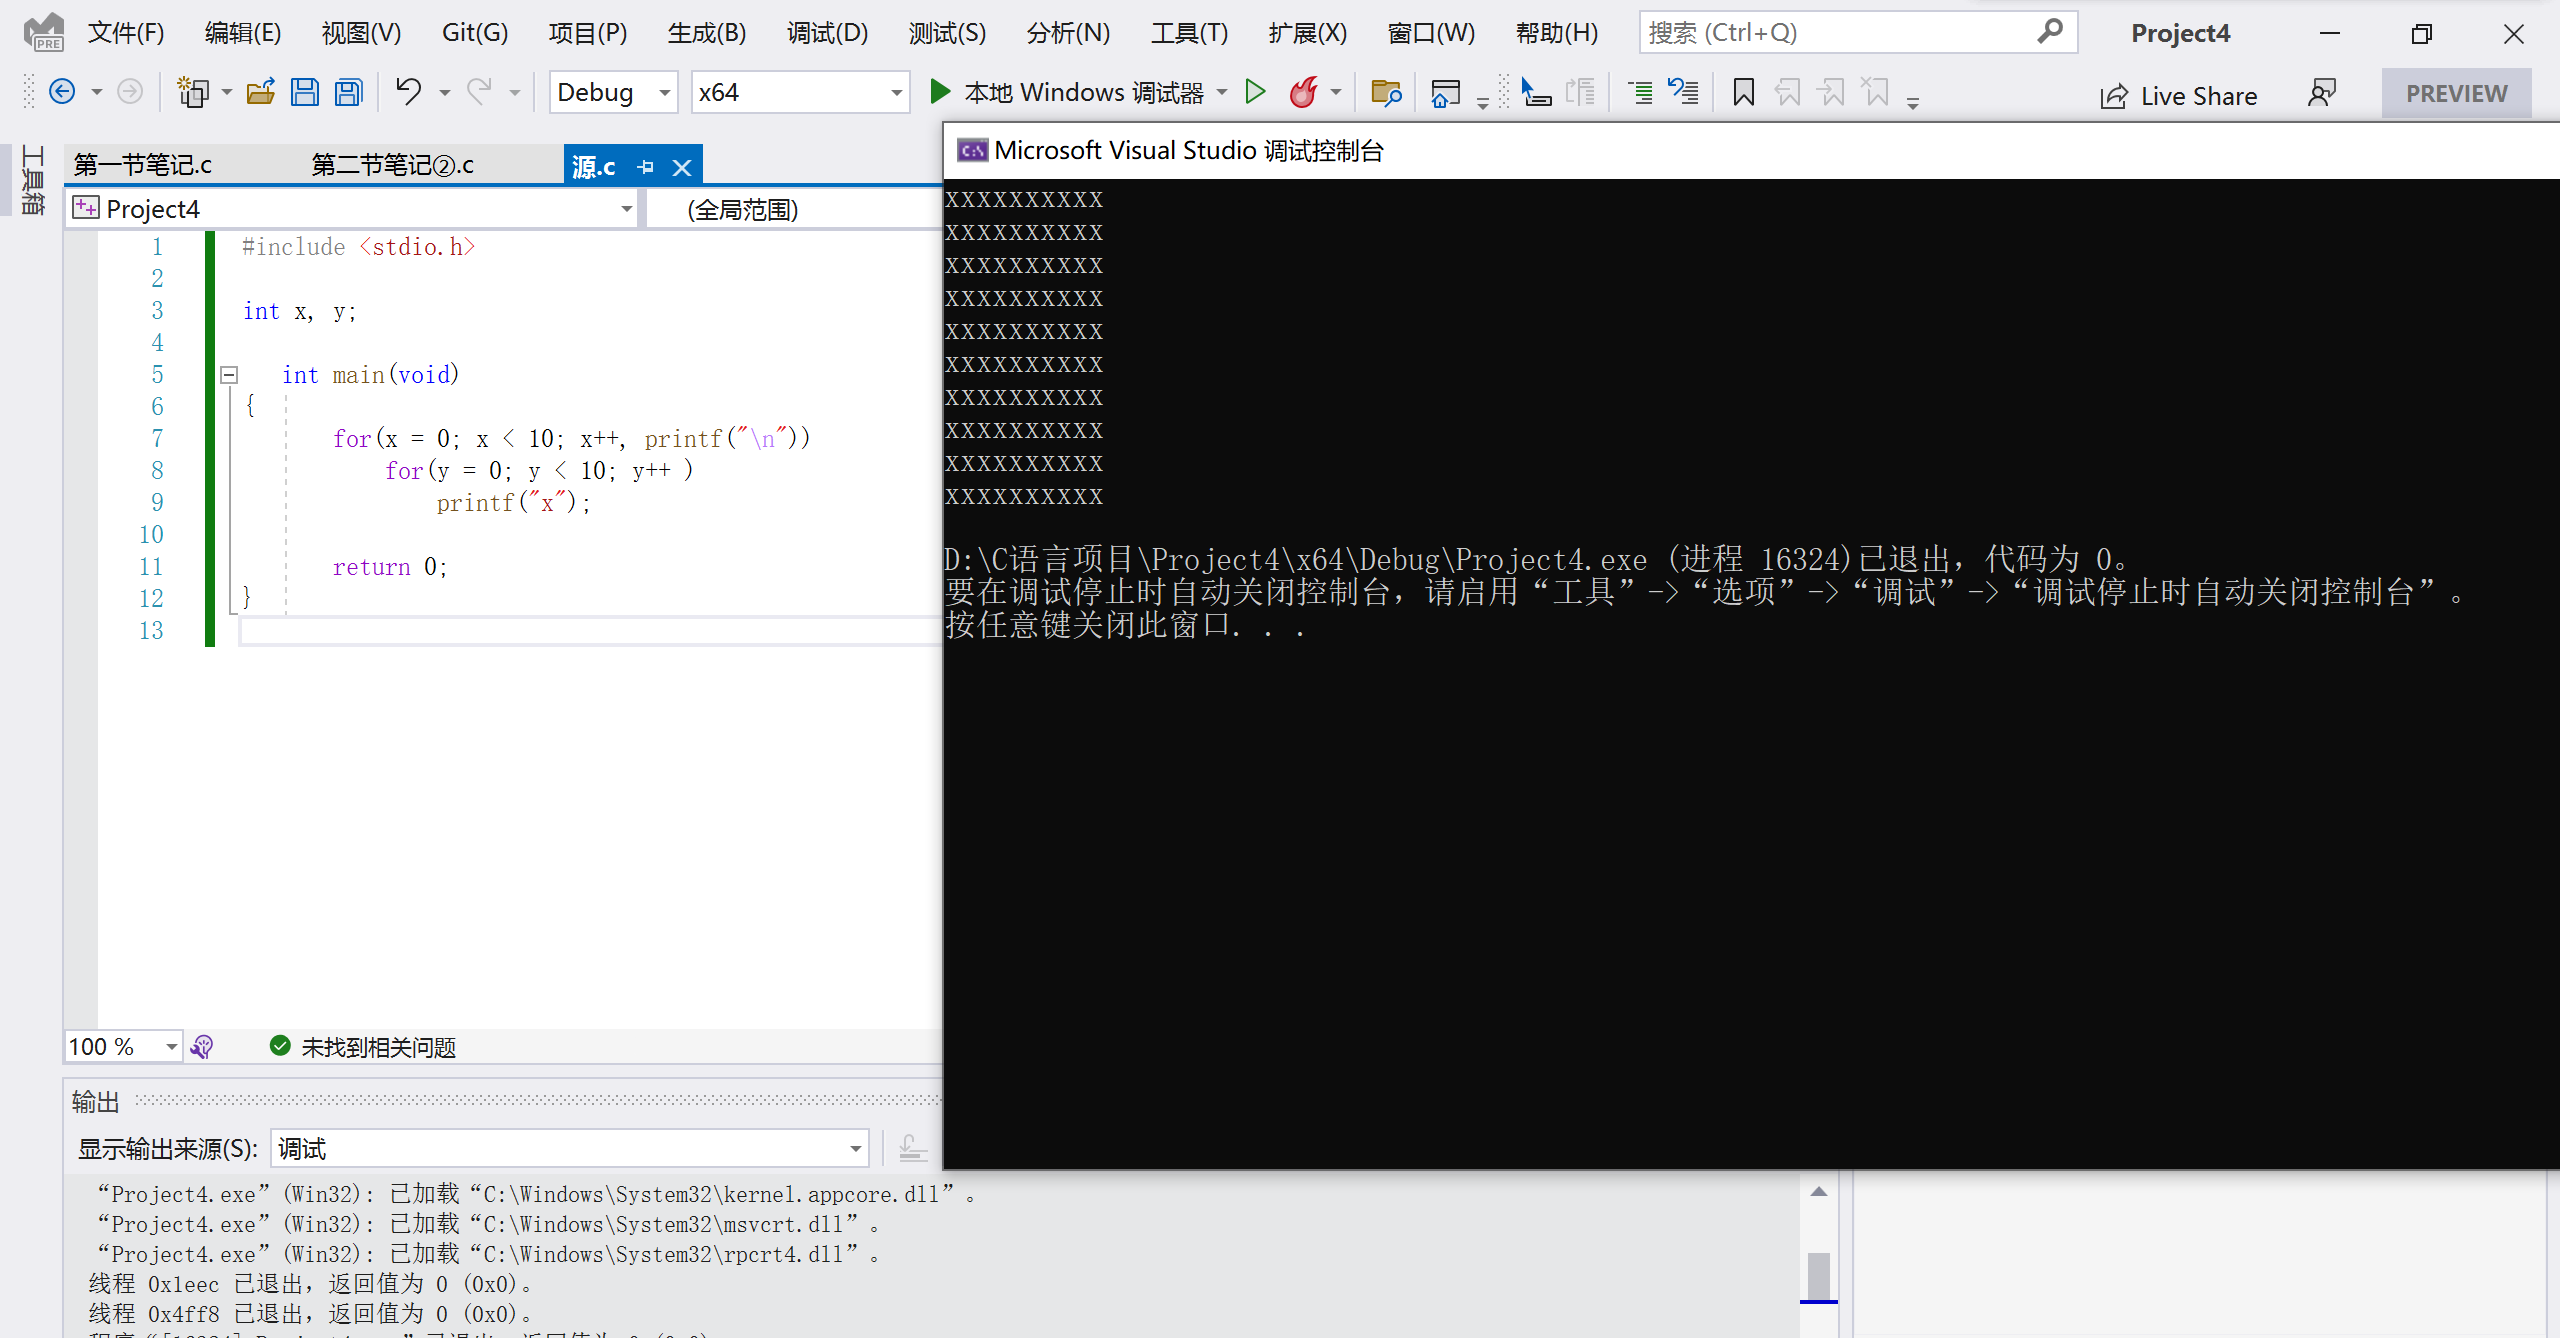Click the Bookmark toggle icon
This screenshot has height=1338, width=2560.
(x=1744, y=91)
